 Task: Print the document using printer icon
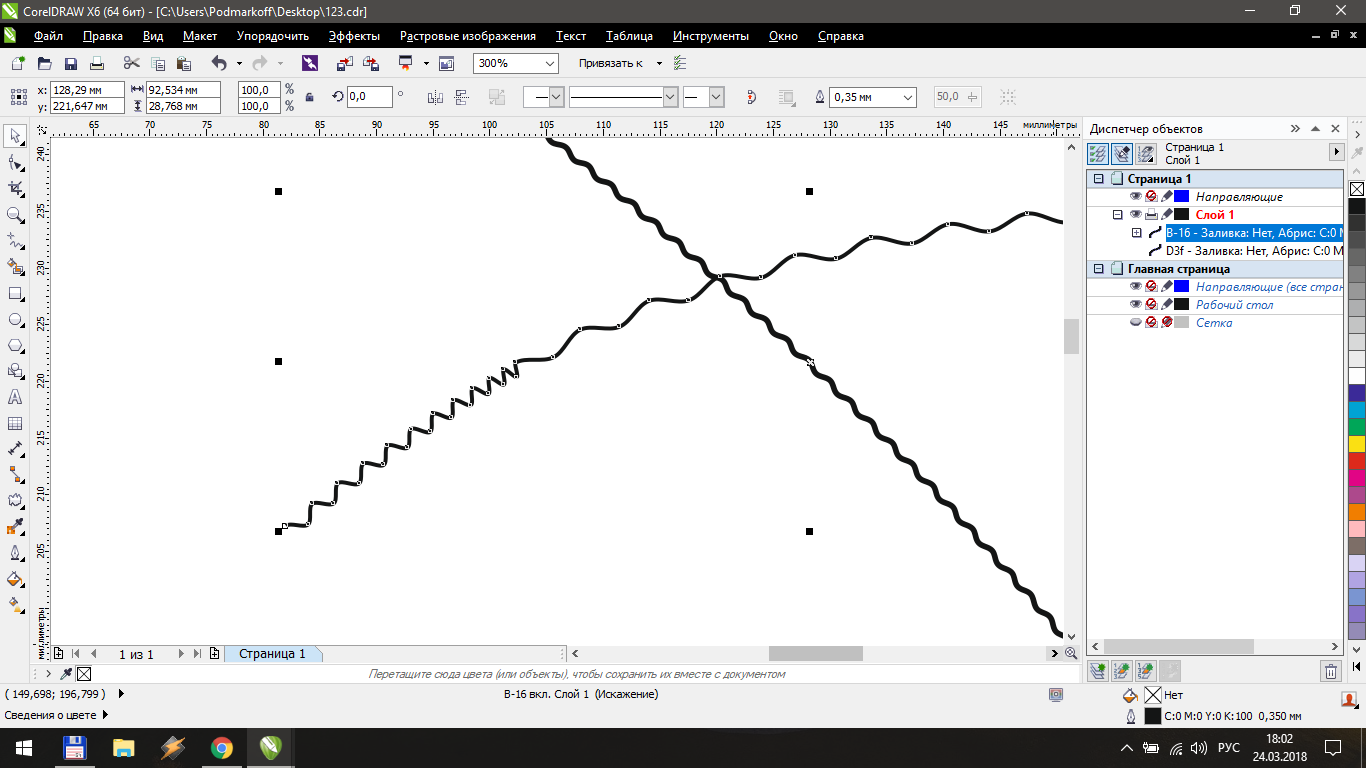[x=97, y=63]
